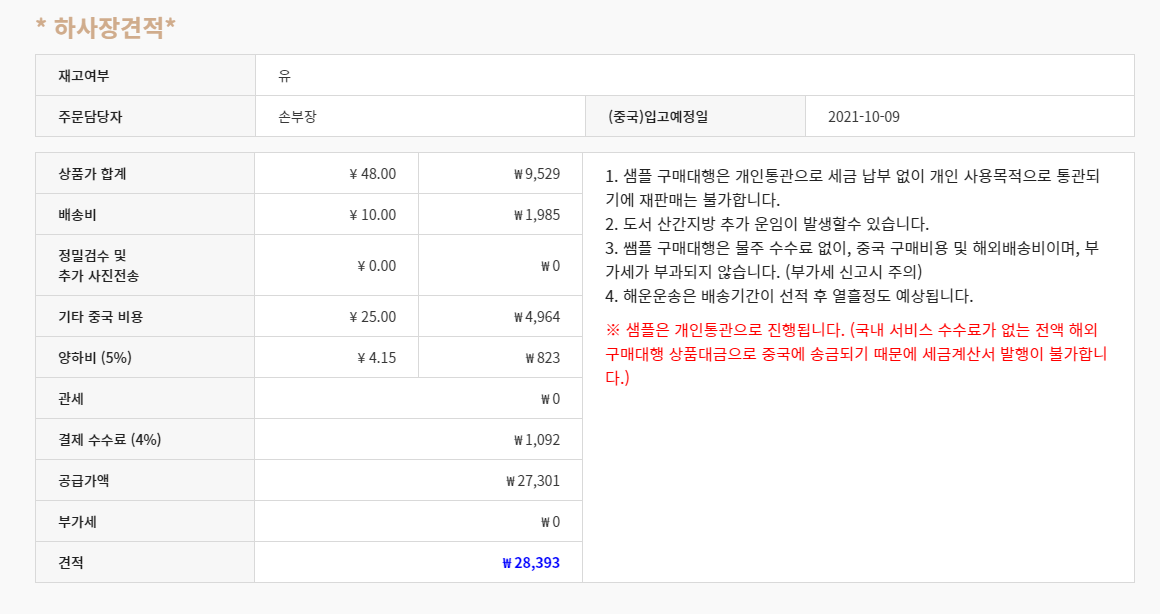Click the 기타 중국 비용 ₩4,964 amount

pos(536,317)
